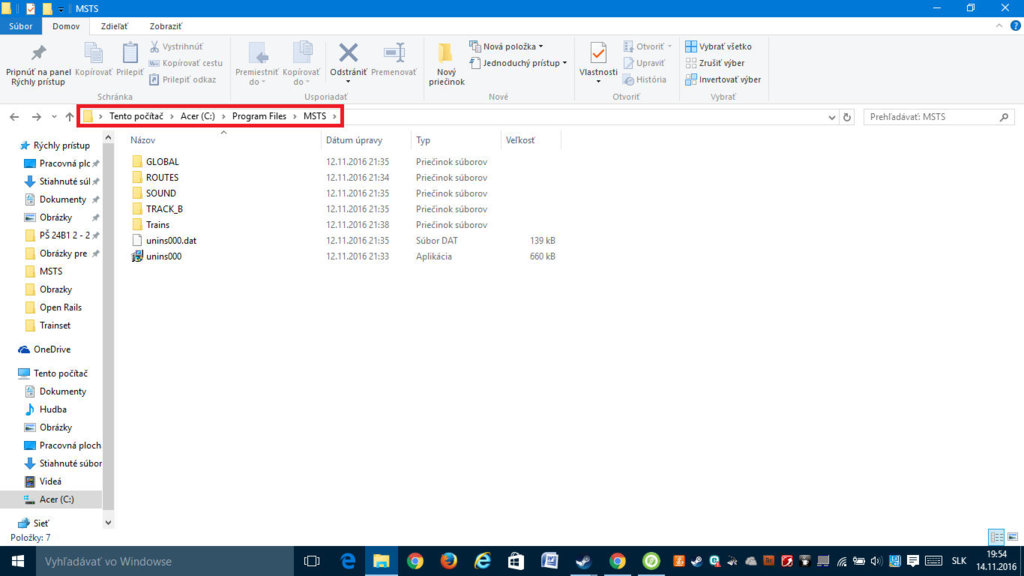Viewport: 1024px width, 576px height.
Task: Switch to details view mode
Action: tap(995, 537)
